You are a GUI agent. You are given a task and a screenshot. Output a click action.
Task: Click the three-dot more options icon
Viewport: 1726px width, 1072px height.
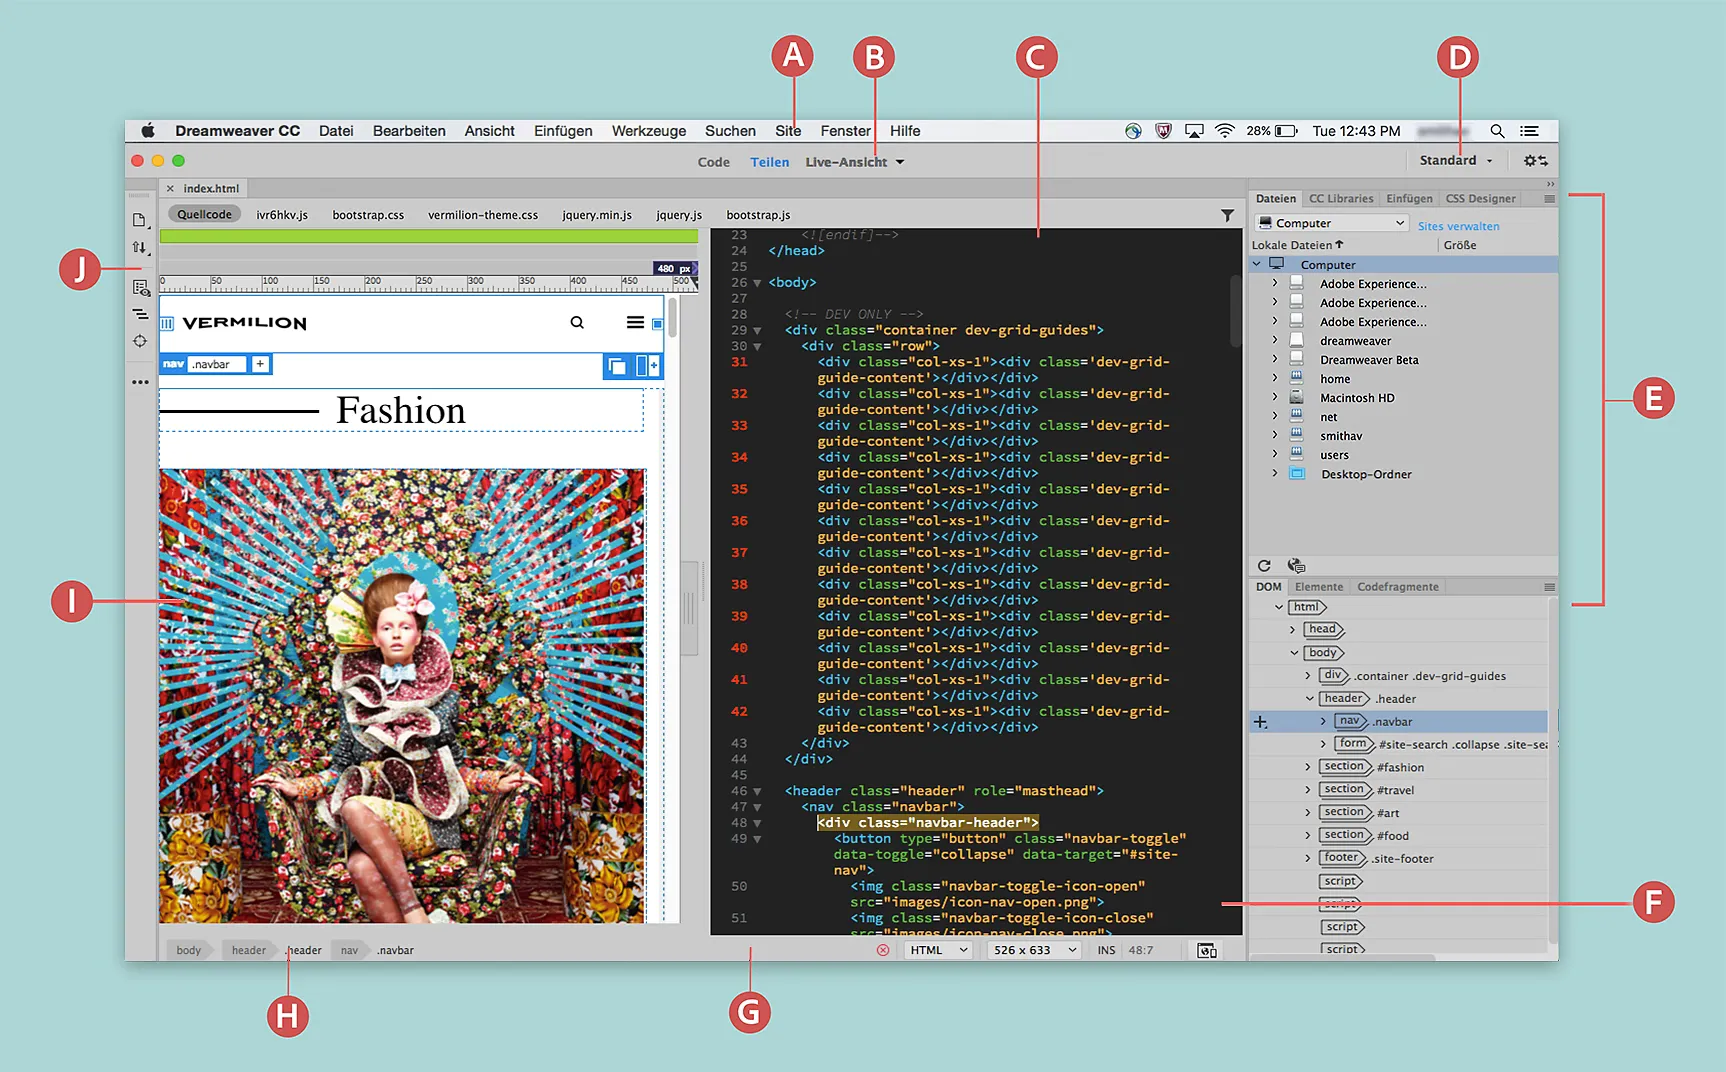[x=140, y=381]
